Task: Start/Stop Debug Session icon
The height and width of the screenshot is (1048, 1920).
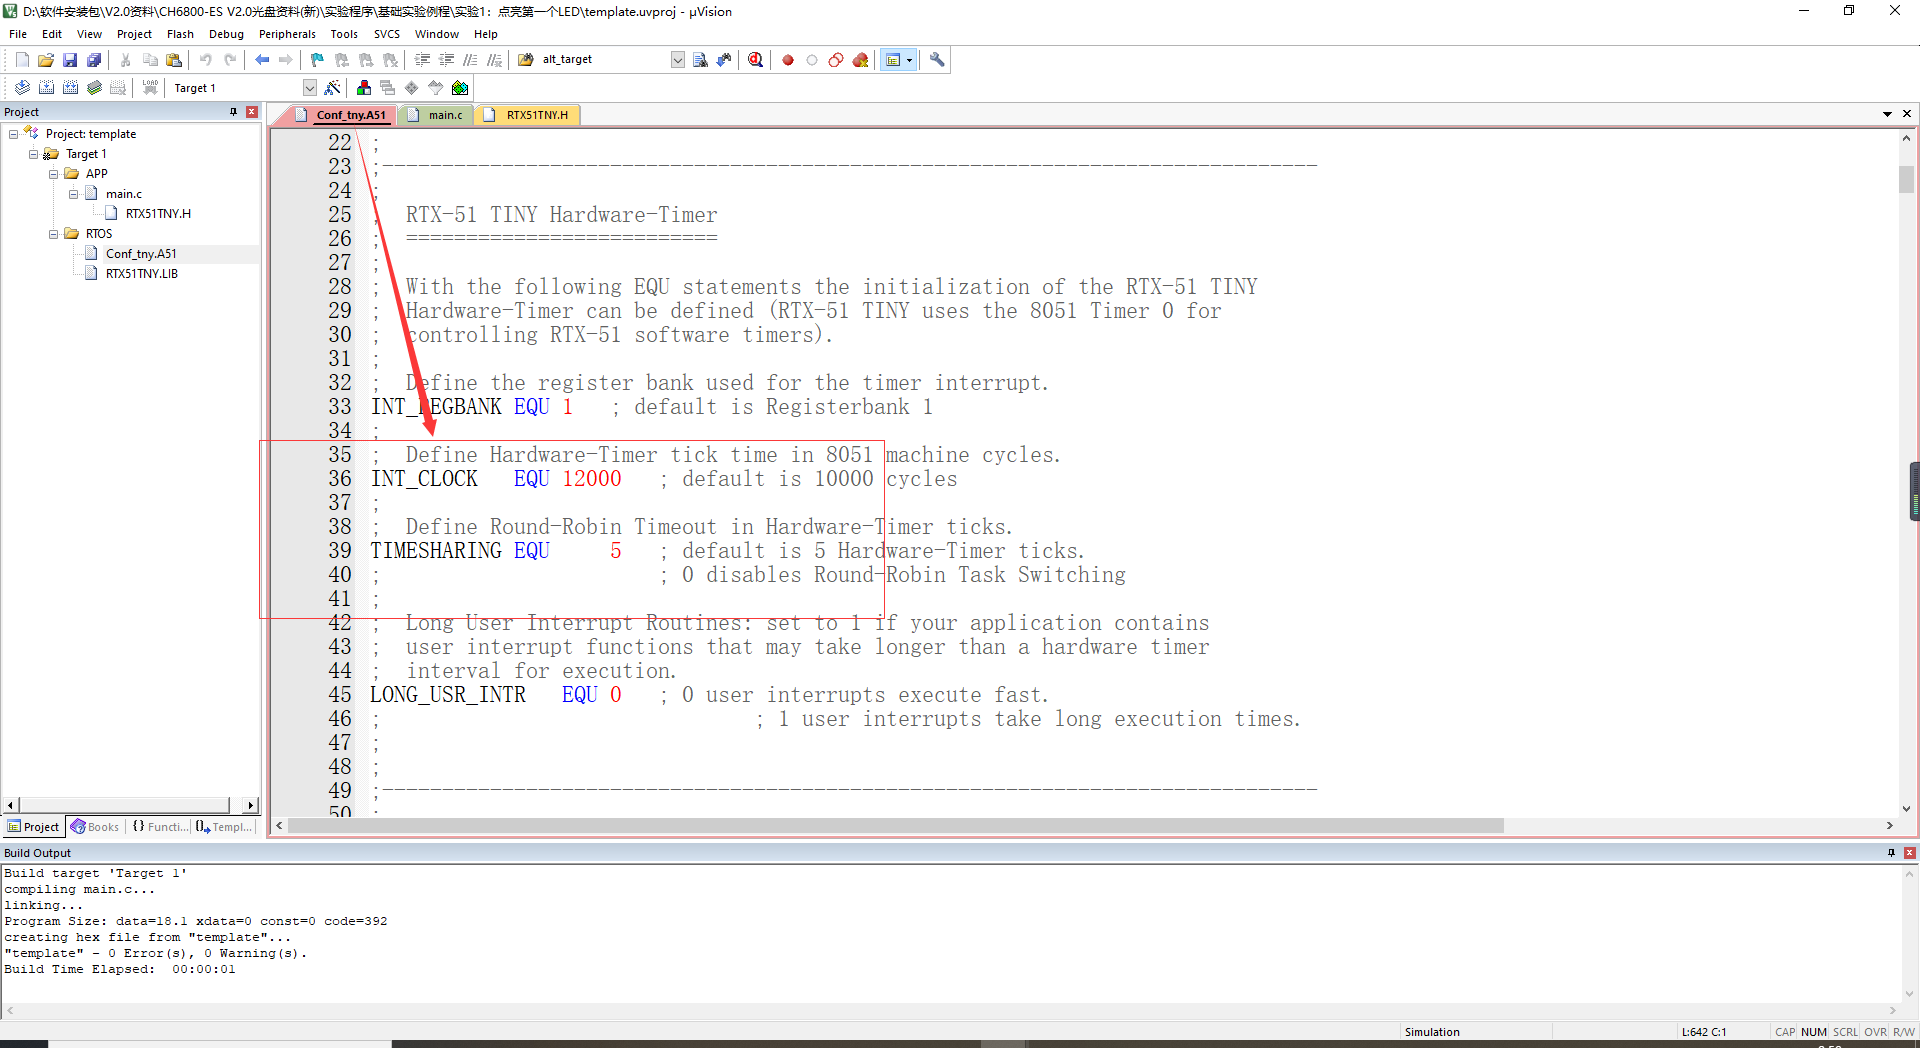Action: tap(756, 60)
